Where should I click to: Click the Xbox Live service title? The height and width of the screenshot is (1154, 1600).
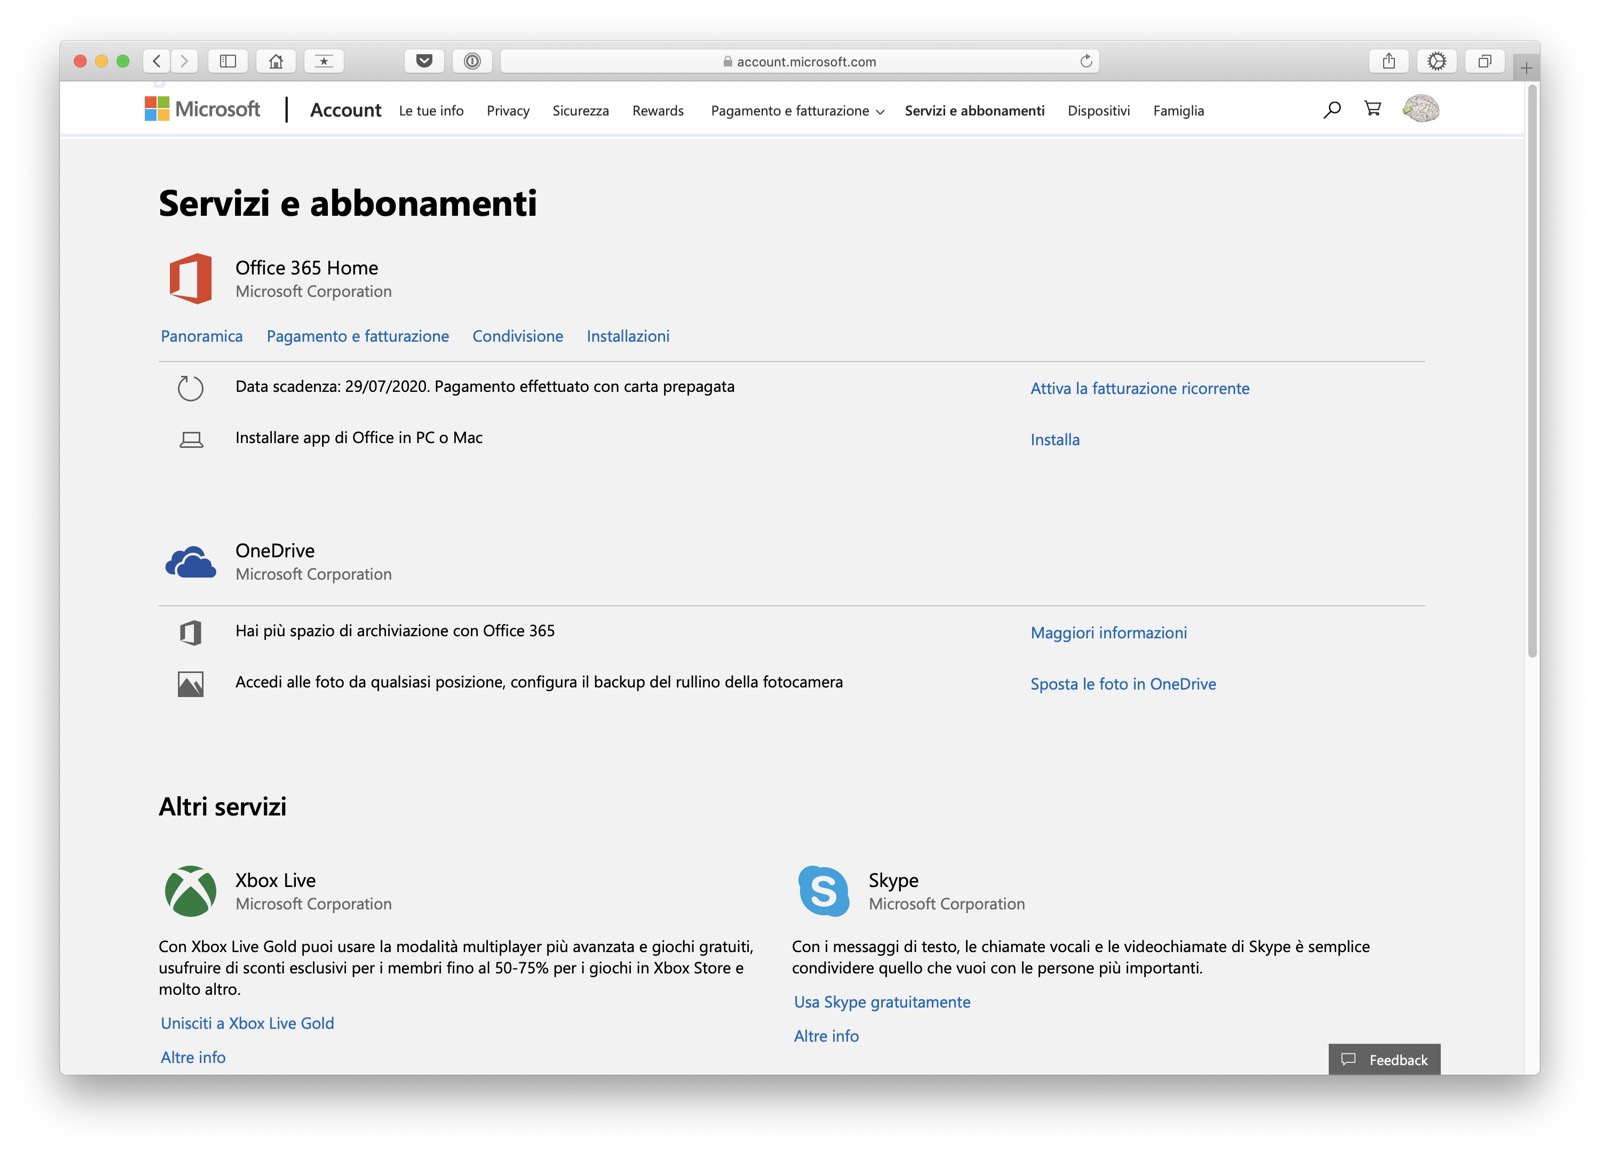275,880
